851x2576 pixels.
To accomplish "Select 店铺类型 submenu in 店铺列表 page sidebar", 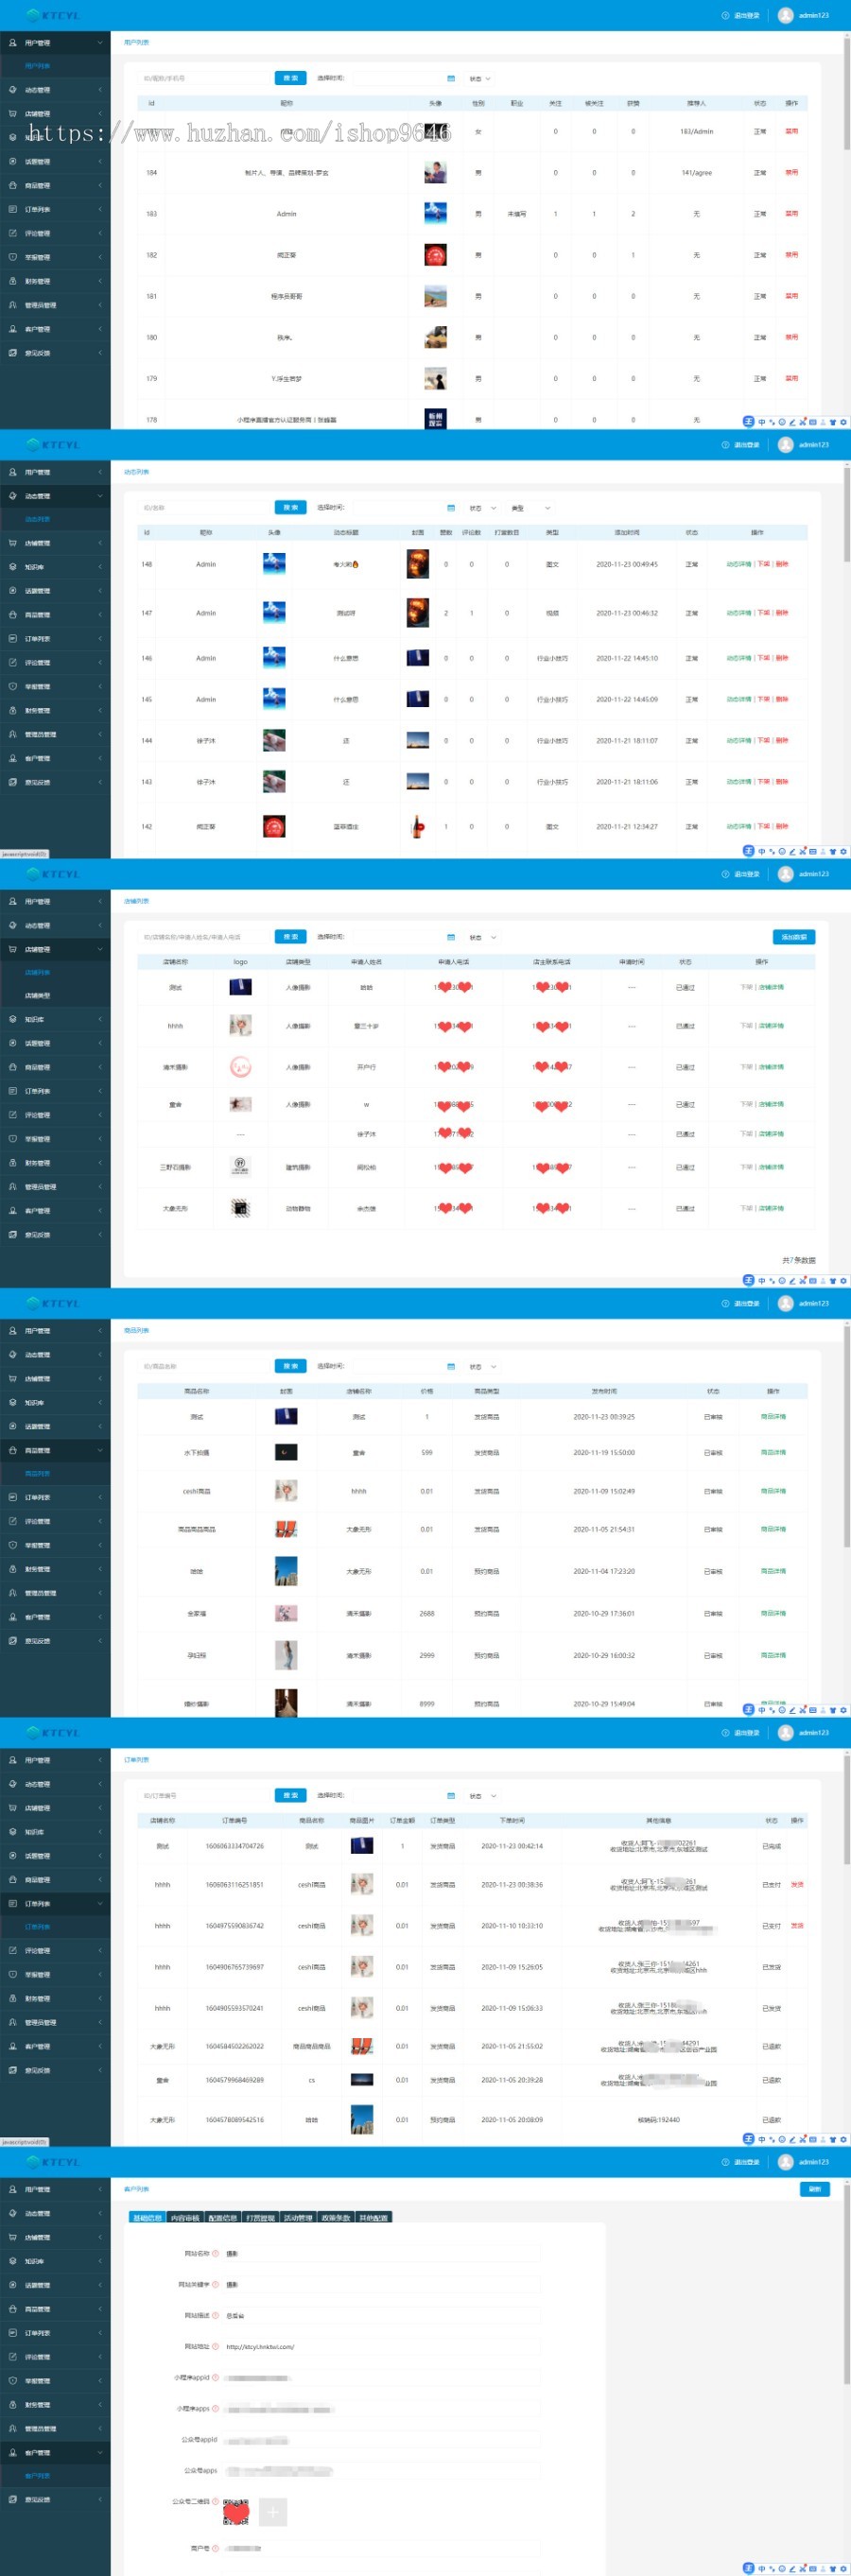I will click(x=38, y=996).
